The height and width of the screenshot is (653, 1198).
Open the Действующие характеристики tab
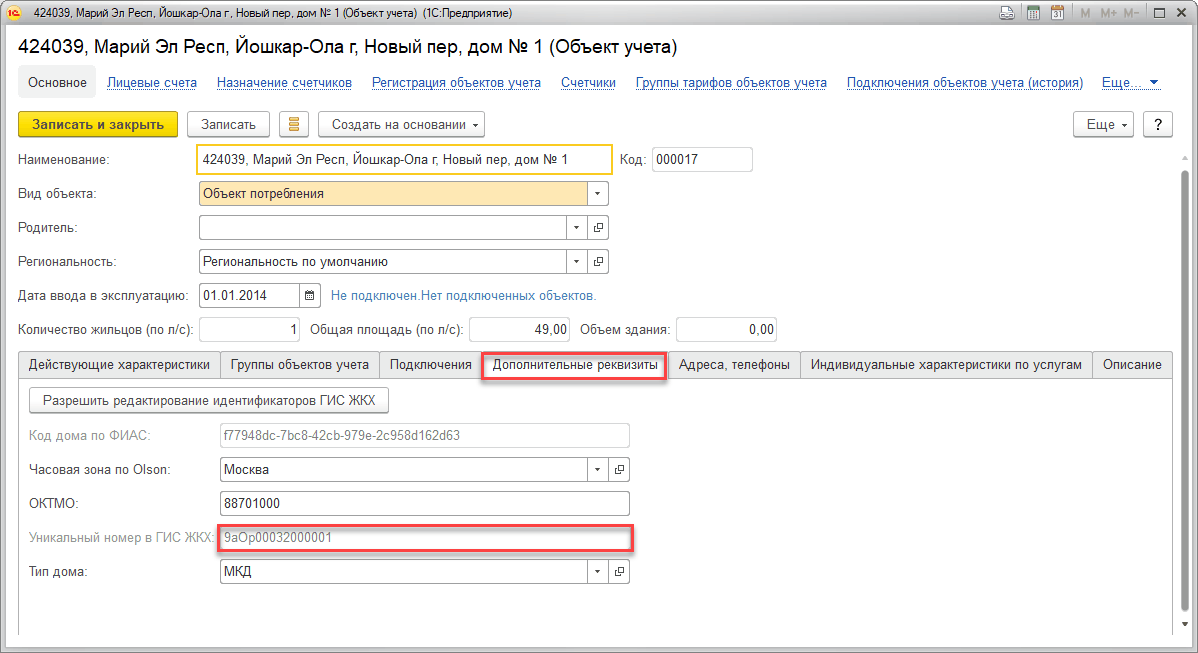(119, 365)
